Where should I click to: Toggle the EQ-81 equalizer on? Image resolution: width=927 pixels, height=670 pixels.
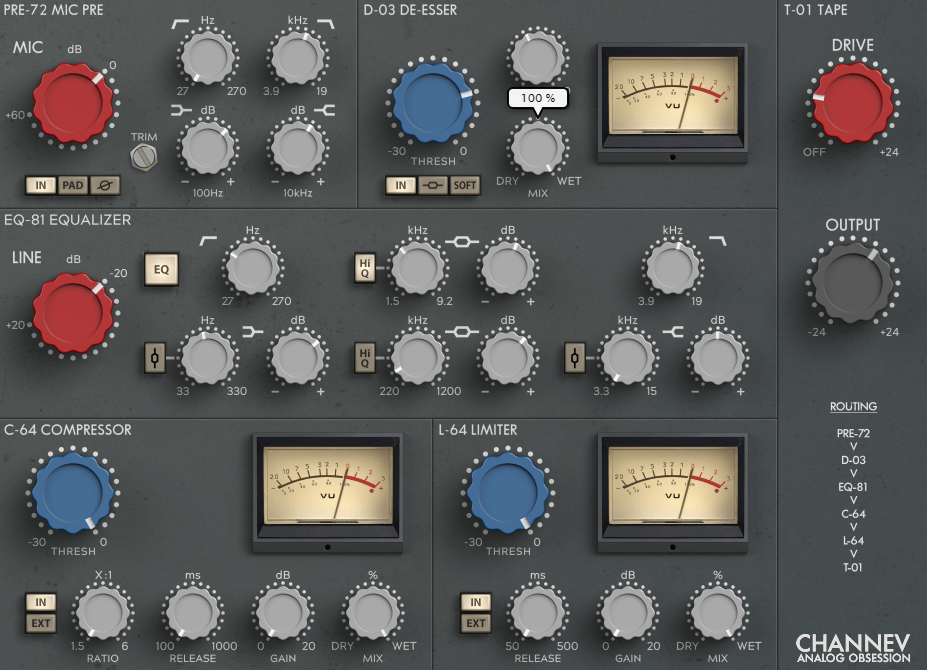click(161, 270)
